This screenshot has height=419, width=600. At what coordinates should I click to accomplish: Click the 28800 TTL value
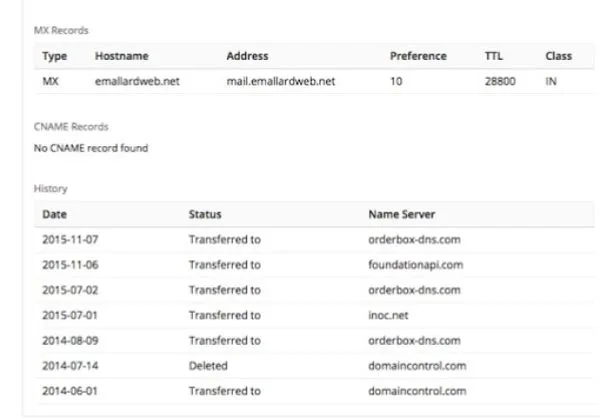(x=500, y=81)
